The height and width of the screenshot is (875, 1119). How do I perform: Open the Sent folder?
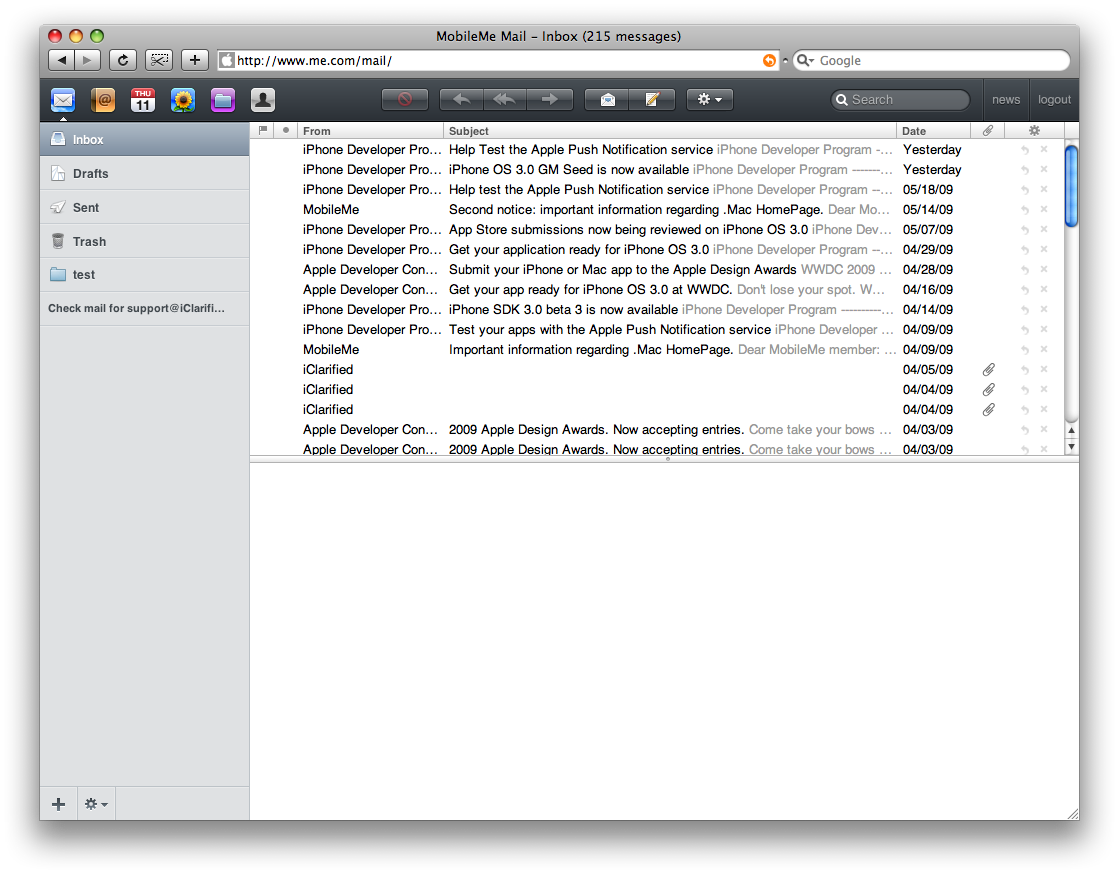(x=145, y=208)
